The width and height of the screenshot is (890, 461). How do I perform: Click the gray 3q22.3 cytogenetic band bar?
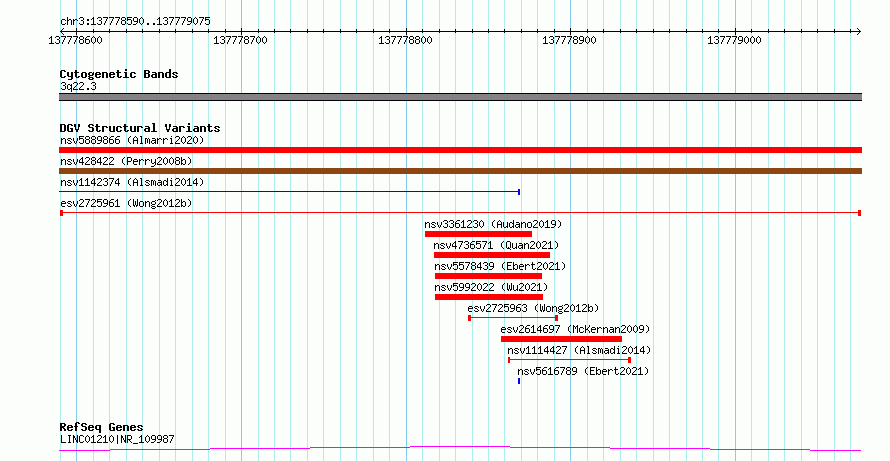pos(460,97)
